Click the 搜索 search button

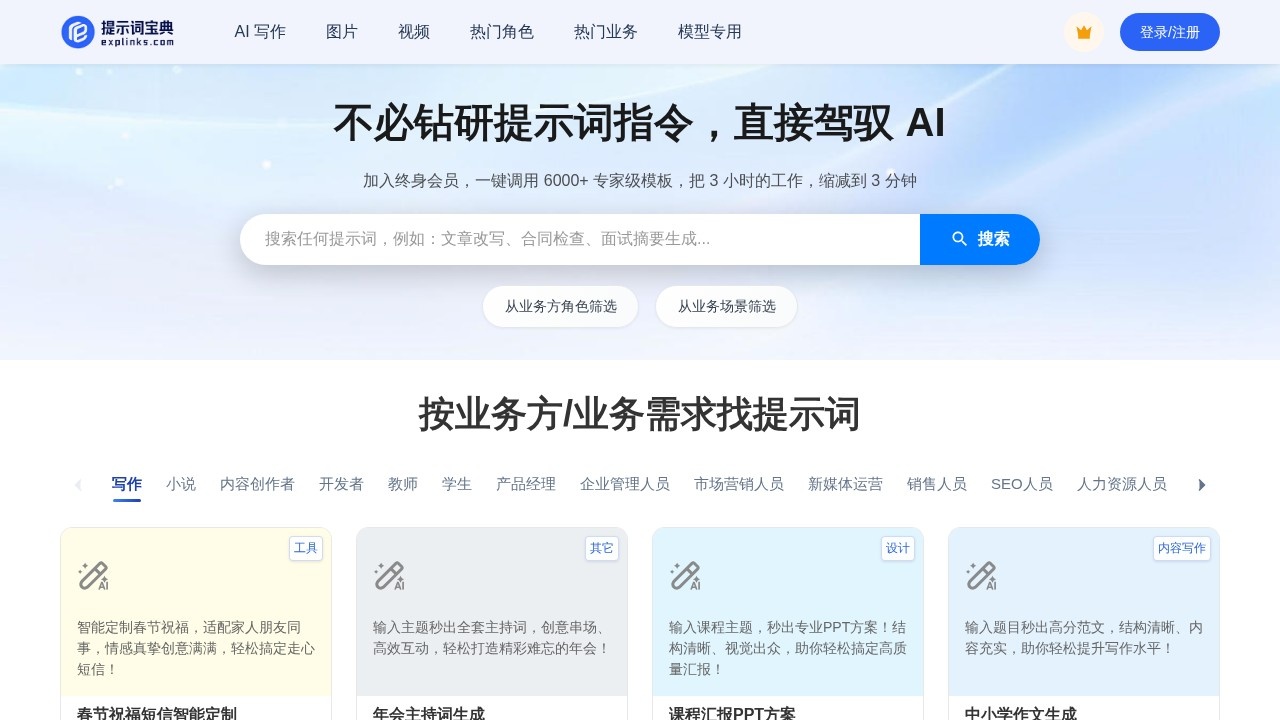pyautogui.click(x=980, y=239)
